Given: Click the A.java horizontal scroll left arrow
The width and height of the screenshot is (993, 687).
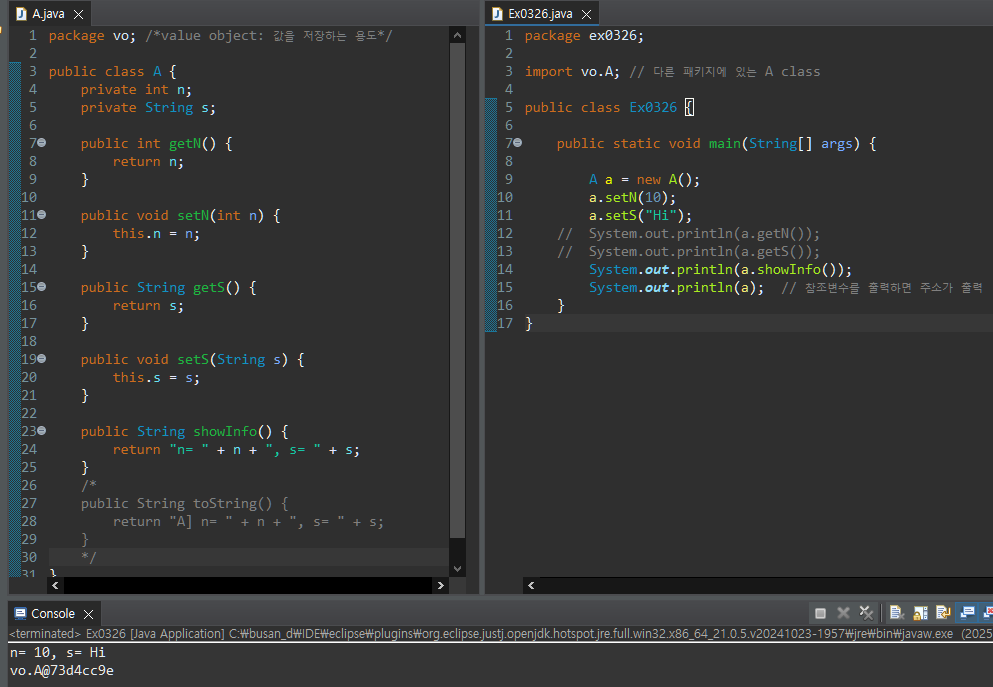Looking at the screenshot, I should 56,585.
